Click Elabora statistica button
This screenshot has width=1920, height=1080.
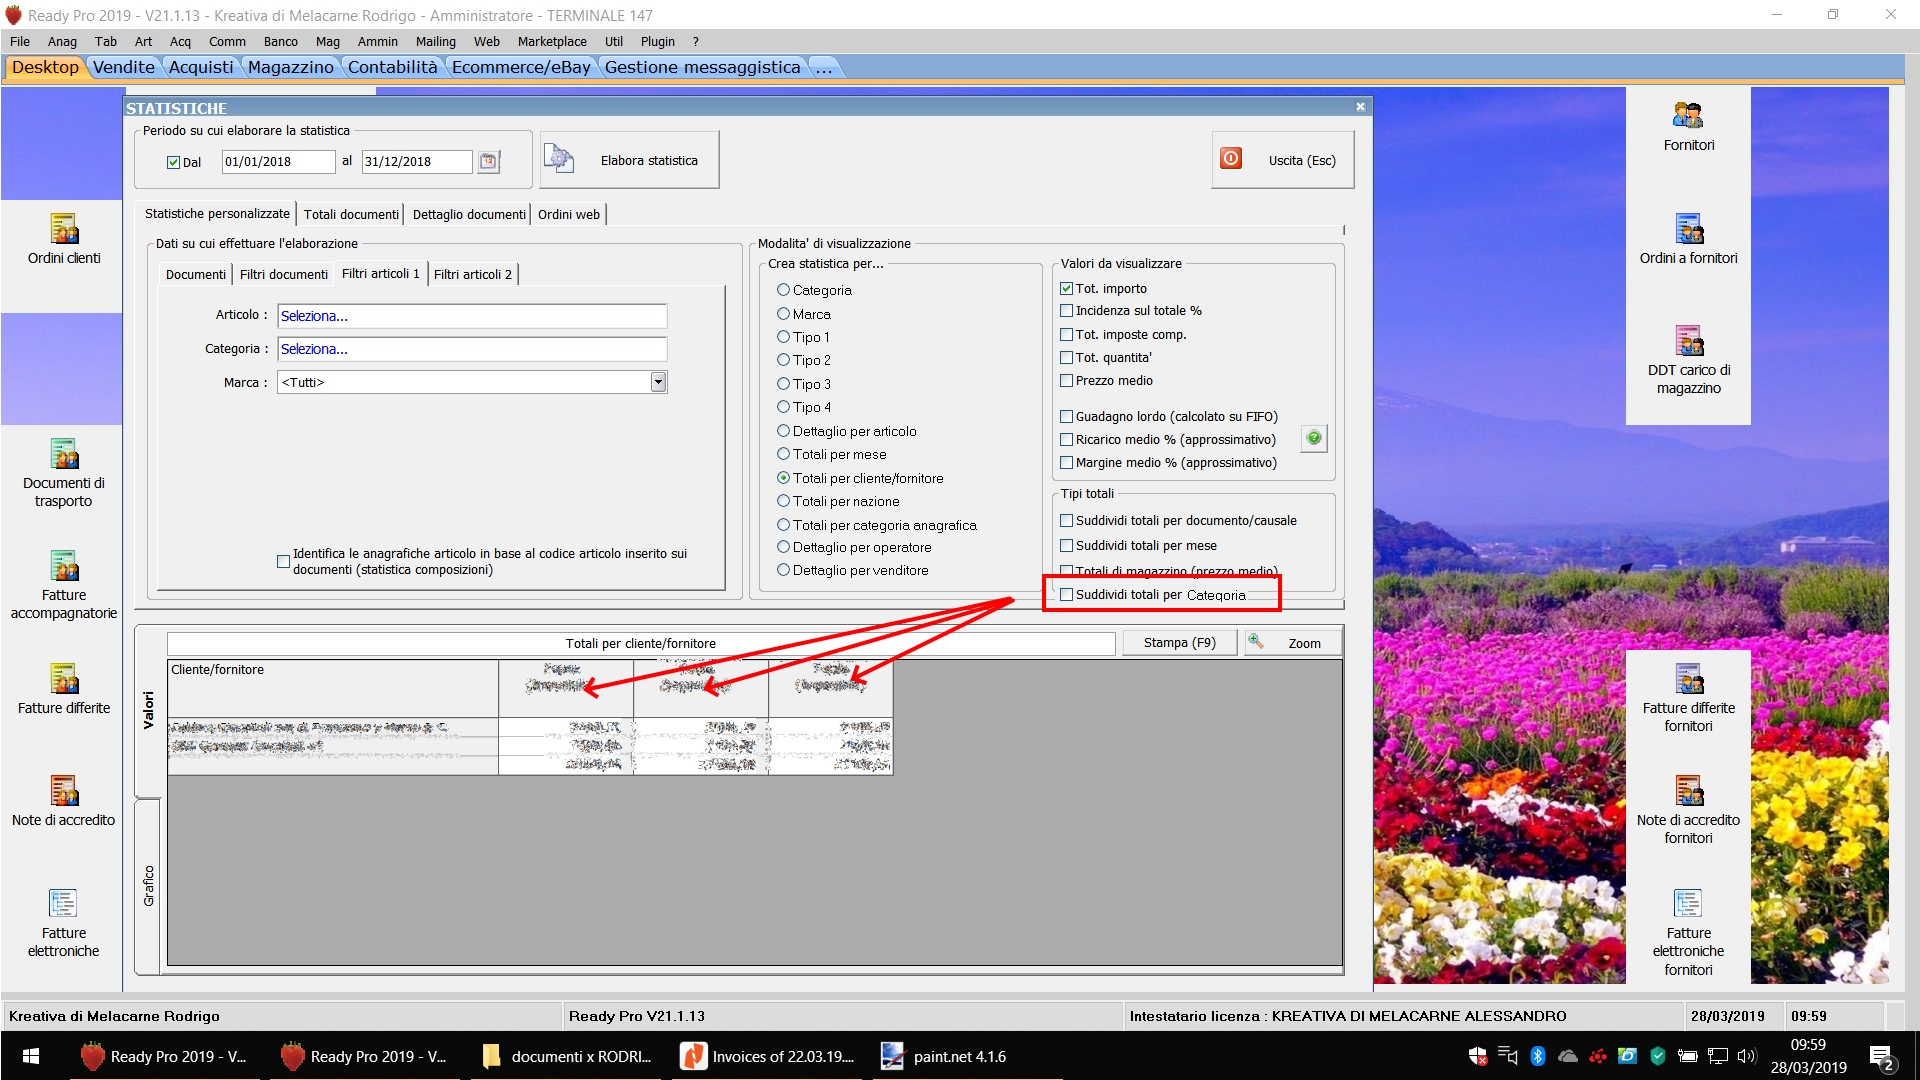point(629,160)
